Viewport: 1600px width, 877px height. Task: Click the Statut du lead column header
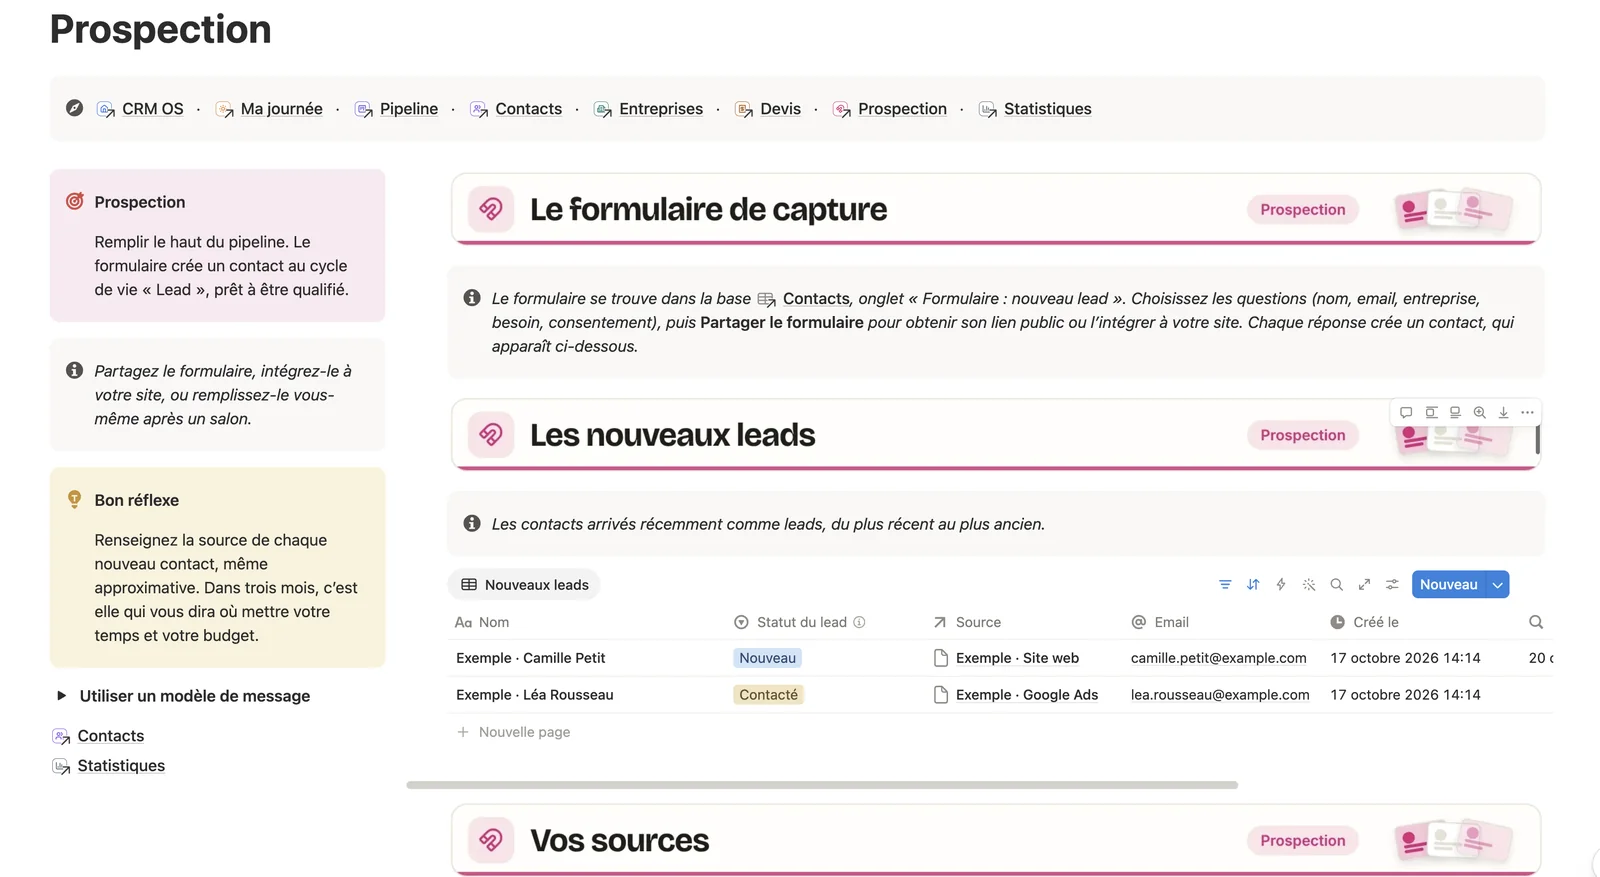pyautogui.click(x=800, y=622)
